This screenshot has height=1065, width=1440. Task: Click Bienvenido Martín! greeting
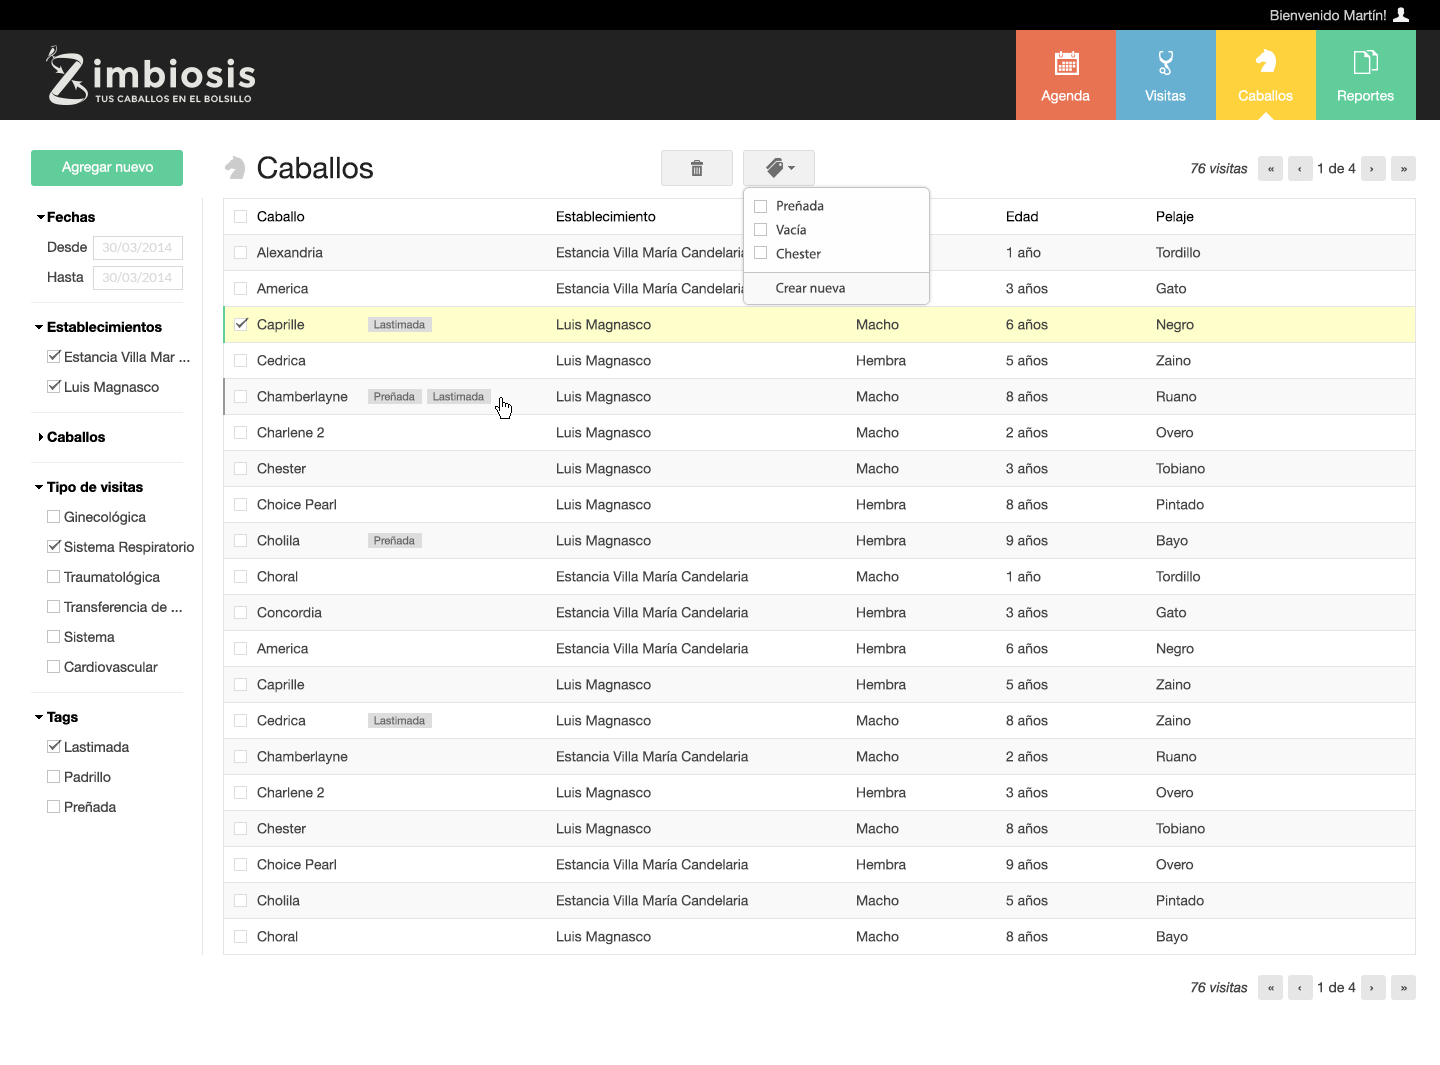click(1328, 15)
